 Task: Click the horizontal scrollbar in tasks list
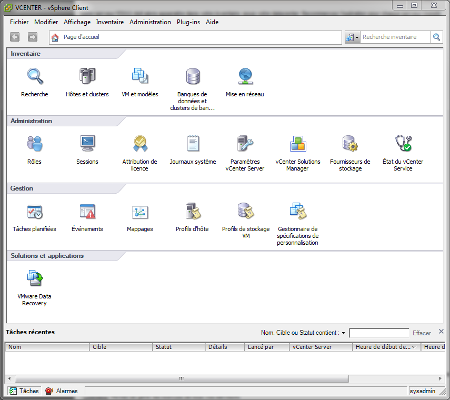click(182, 379)
